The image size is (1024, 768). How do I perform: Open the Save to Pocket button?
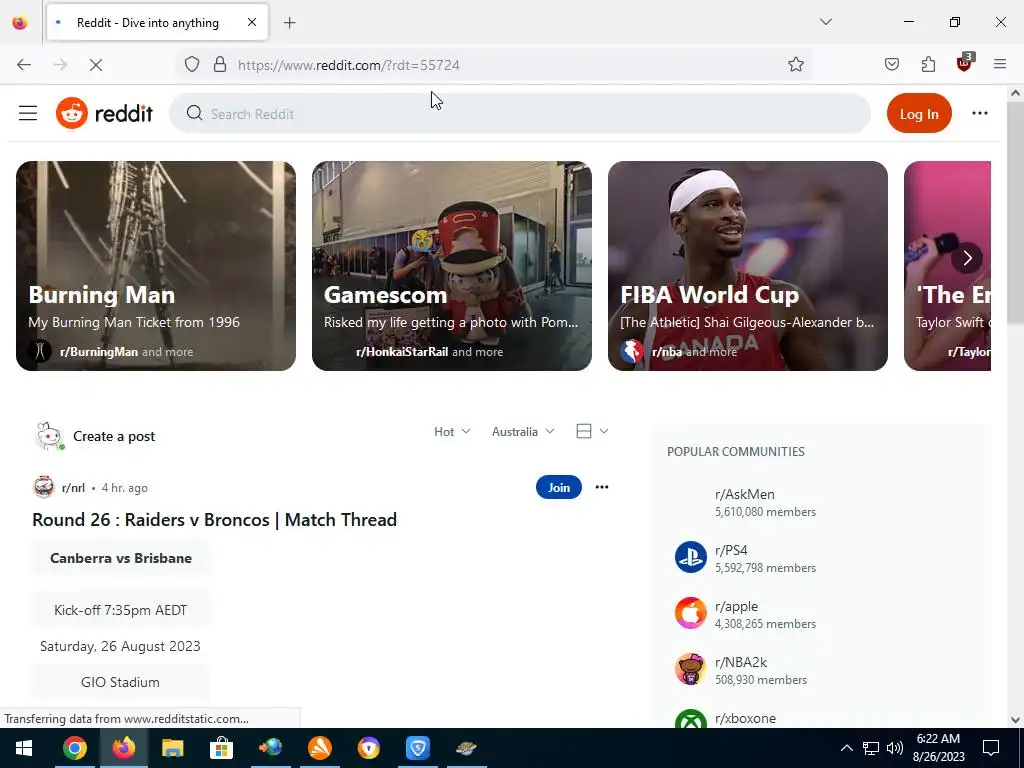[891, 65]
